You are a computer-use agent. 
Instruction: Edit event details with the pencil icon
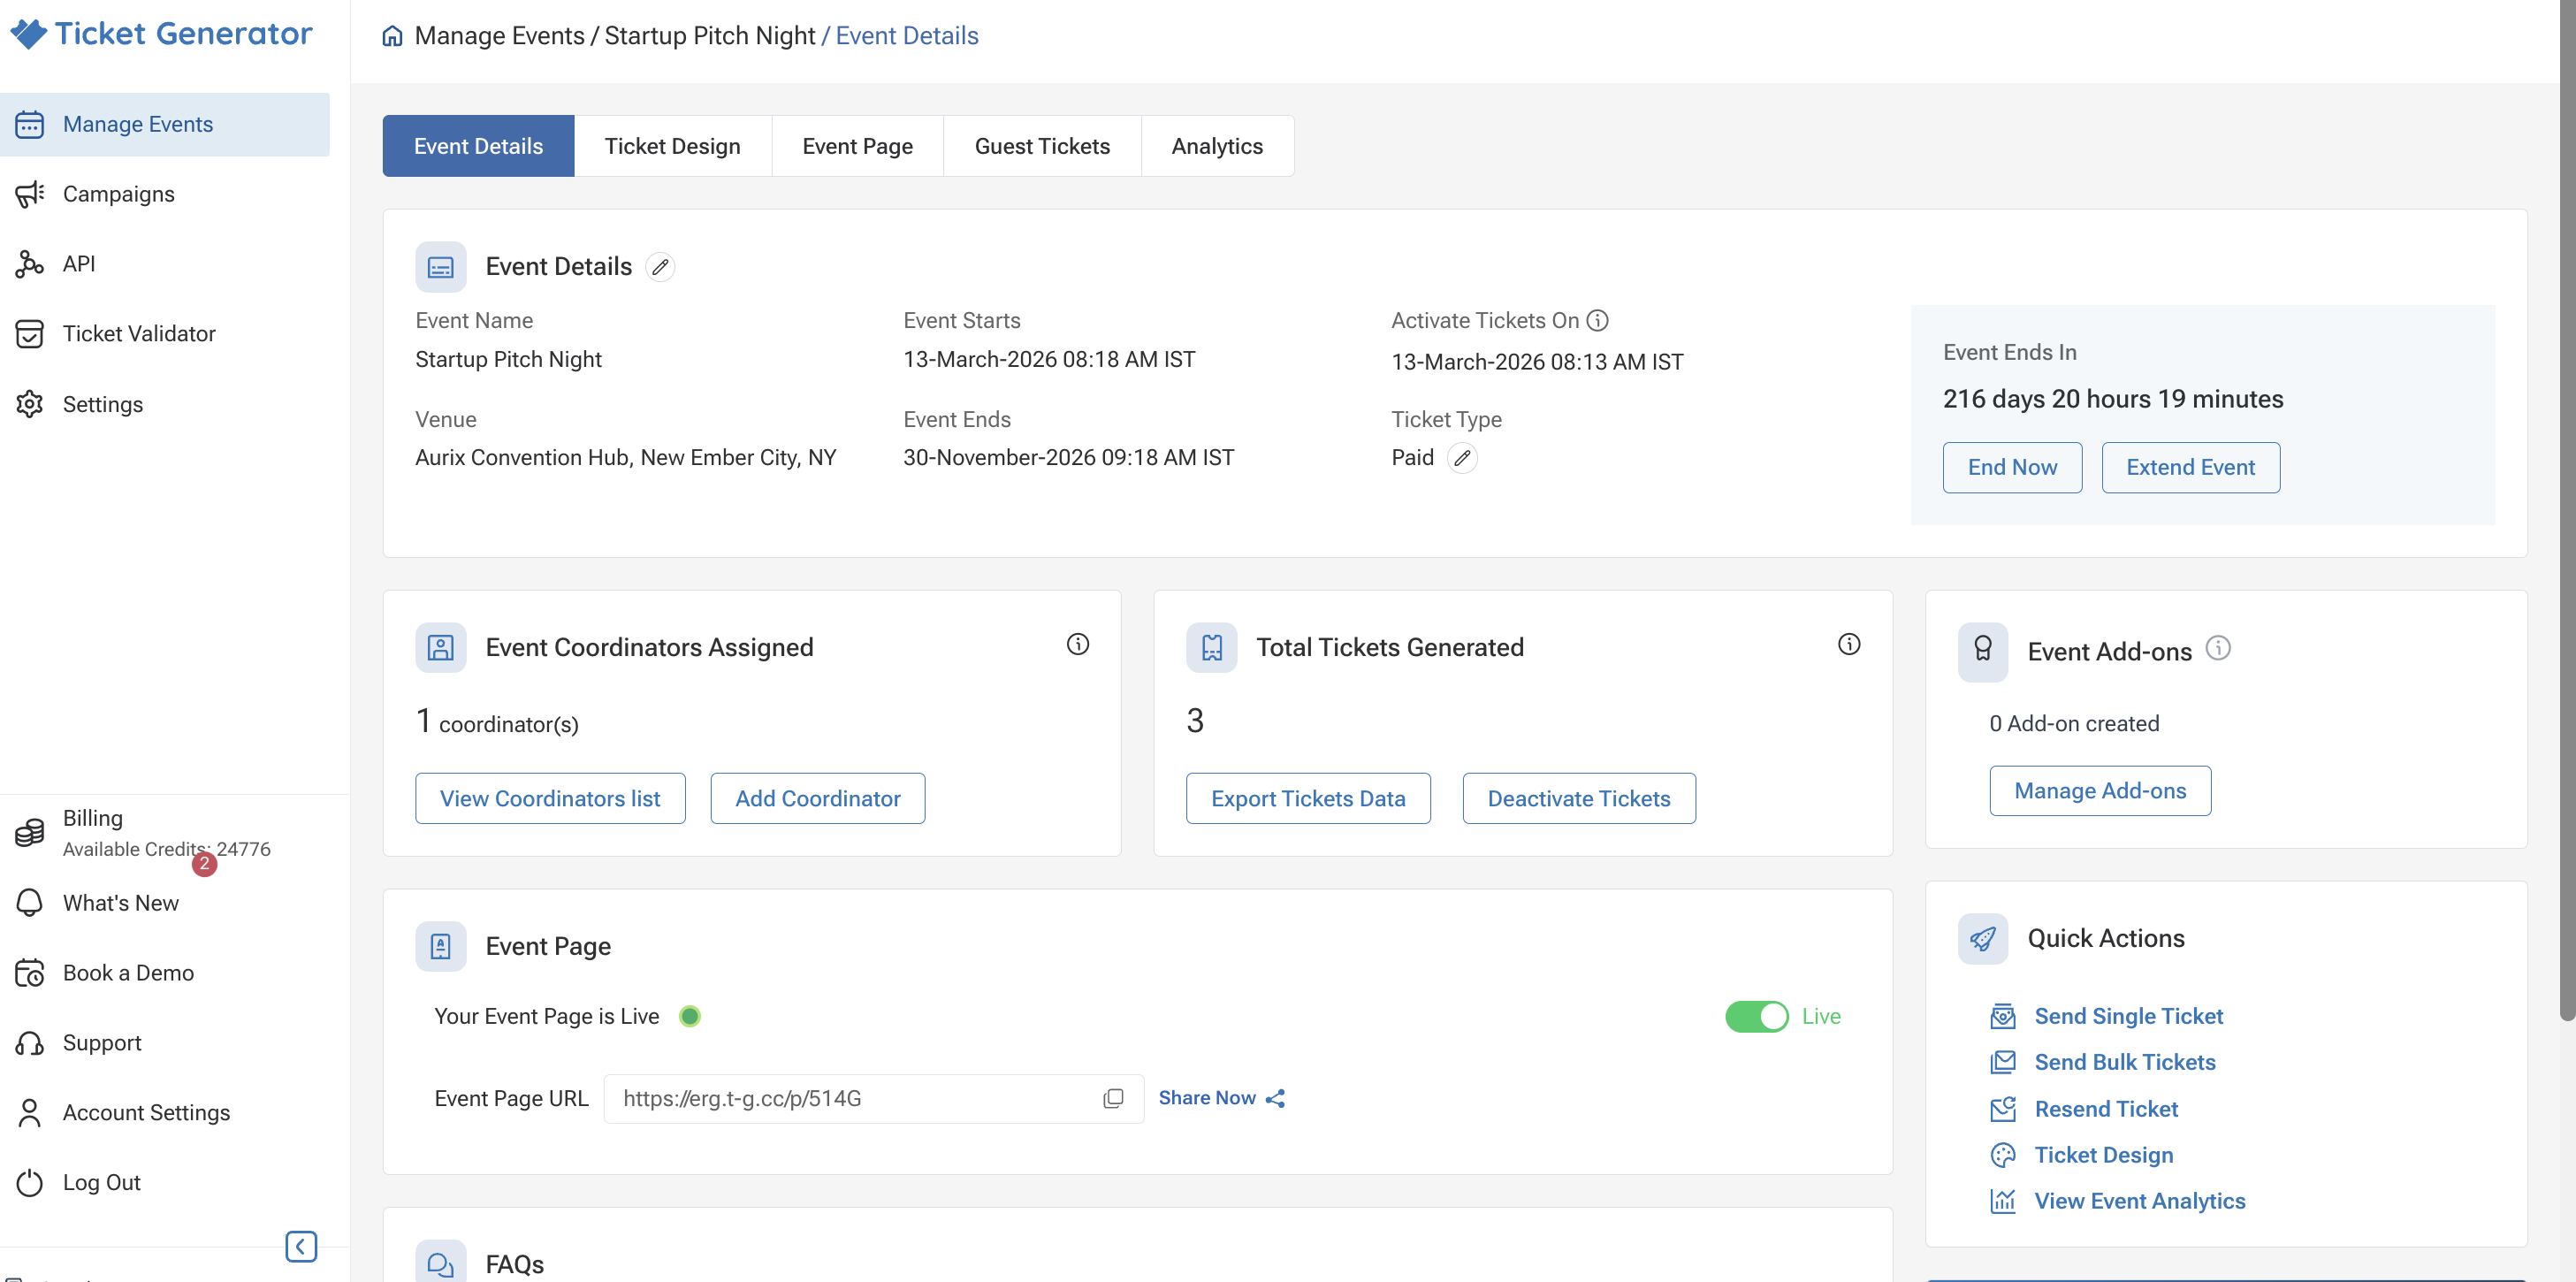[660, 267]
